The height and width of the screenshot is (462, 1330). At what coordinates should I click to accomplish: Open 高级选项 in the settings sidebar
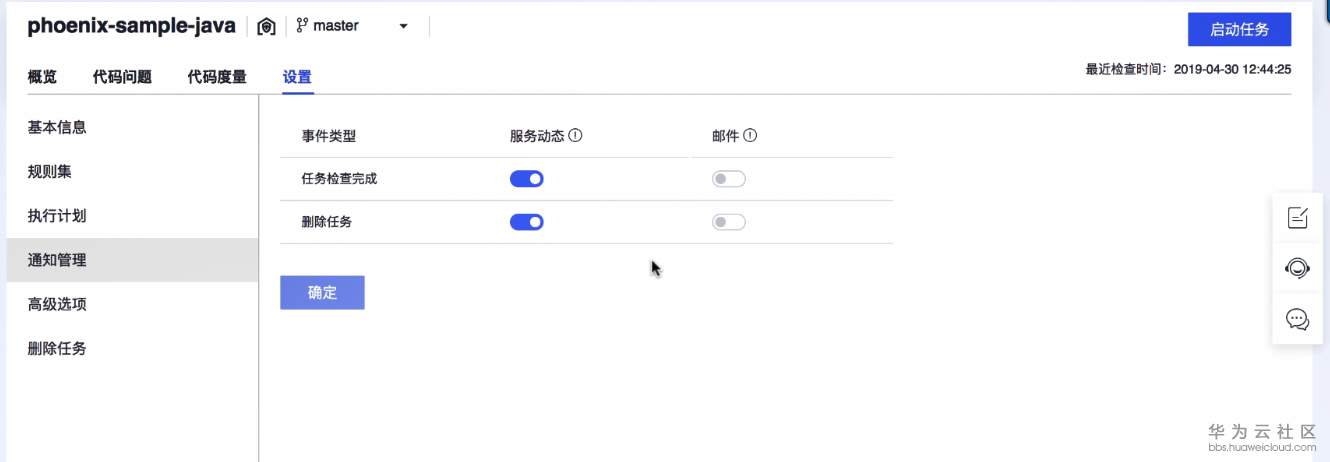(57, 304)
